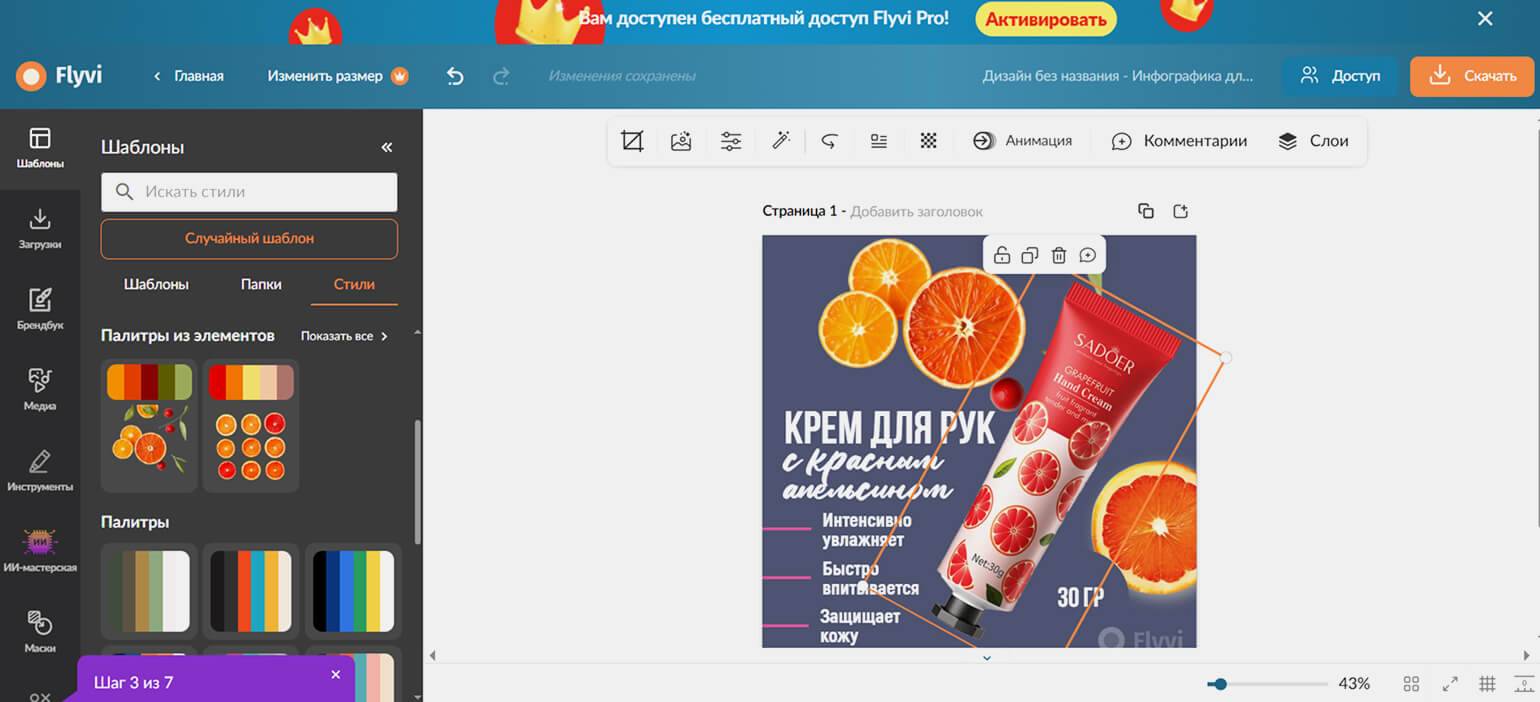Image resolution: width=1540 pixels, height=702 pixels.
Task: Toggle fullscreen mode icon
Action: point(1450,684)
